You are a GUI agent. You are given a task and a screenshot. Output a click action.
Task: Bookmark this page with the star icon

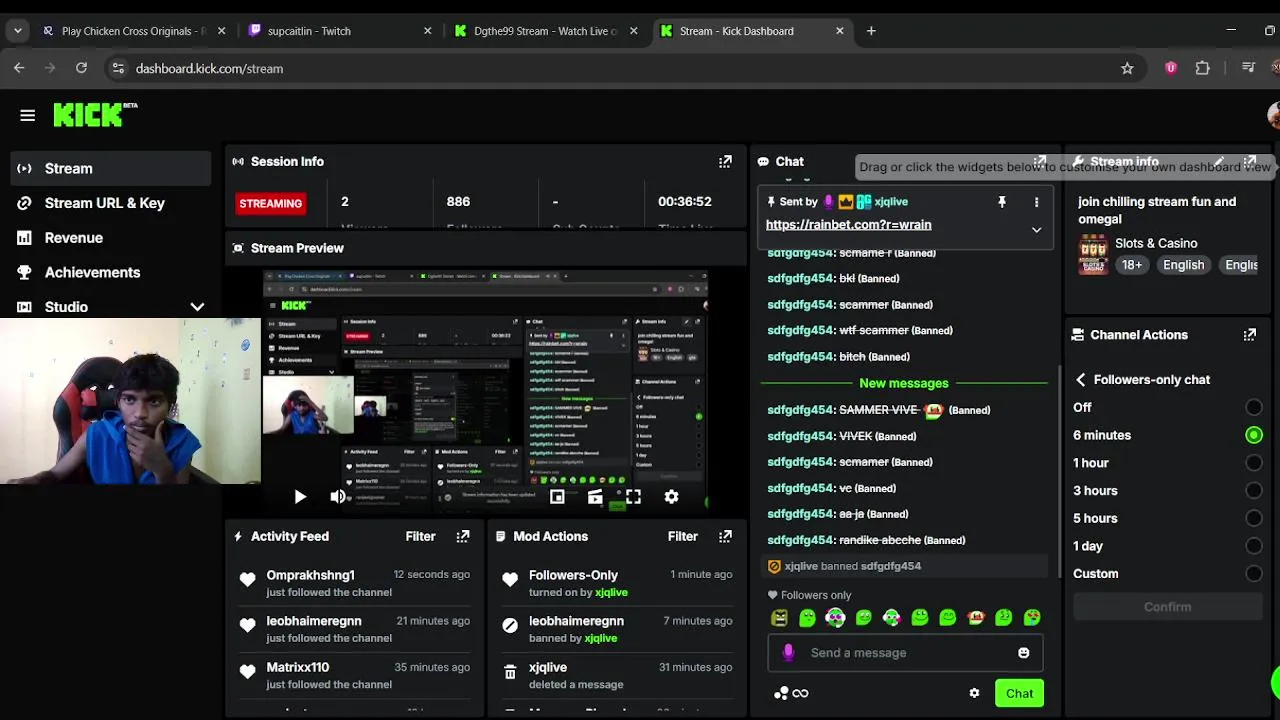pos(1127,68)
